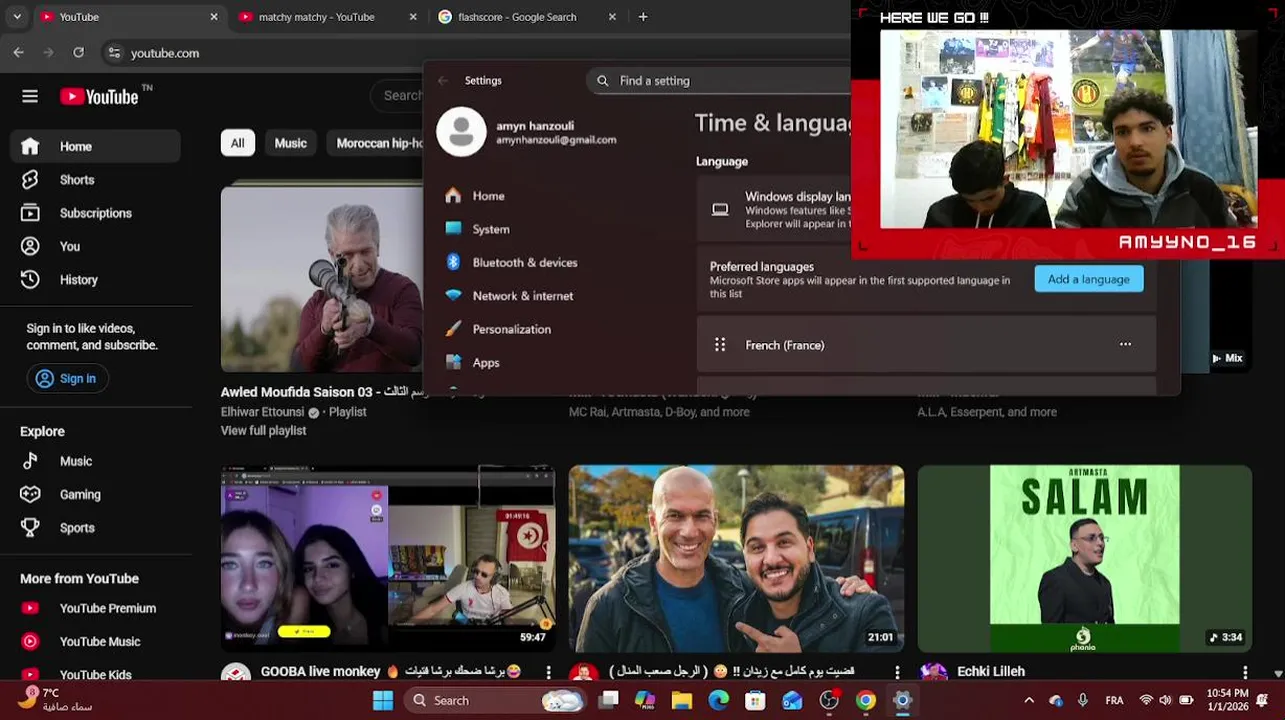This screenshot has width=1285, height=720.
Task: Open Subscriptions in YouTube sidebar
Action: pos(96,213)
